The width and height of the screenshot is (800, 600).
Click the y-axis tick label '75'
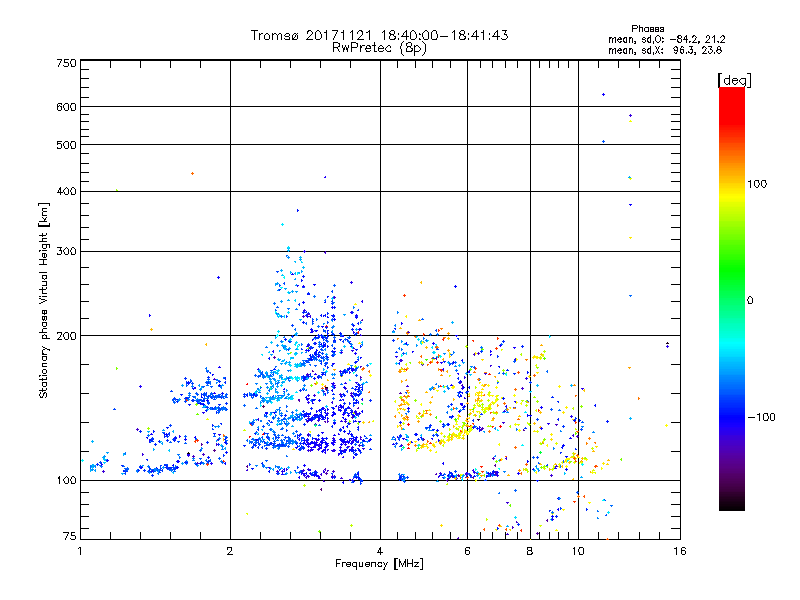point(70,536)
